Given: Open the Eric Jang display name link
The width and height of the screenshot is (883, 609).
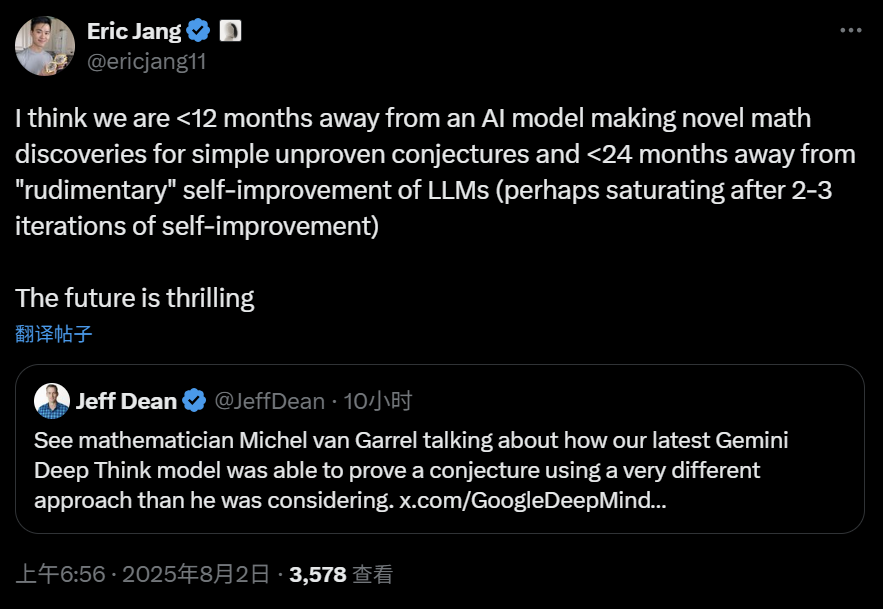Looking at the screenshot, I should tap(134, 31).
